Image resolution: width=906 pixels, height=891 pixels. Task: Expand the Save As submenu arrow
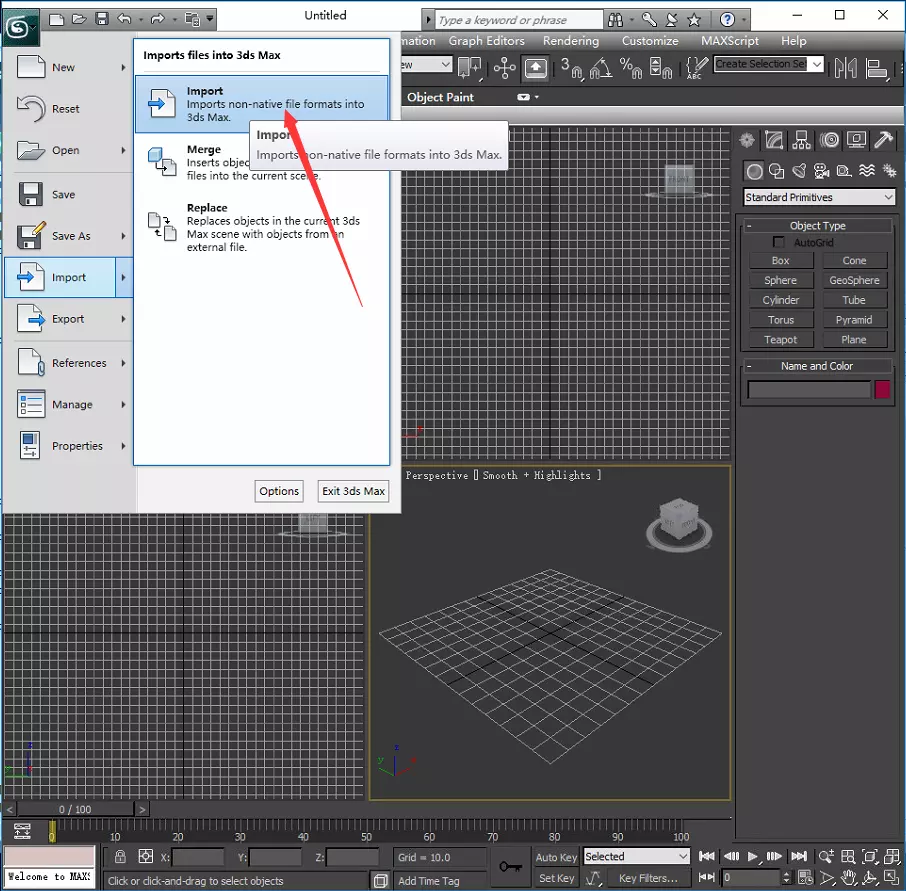[x=124, y=236]
